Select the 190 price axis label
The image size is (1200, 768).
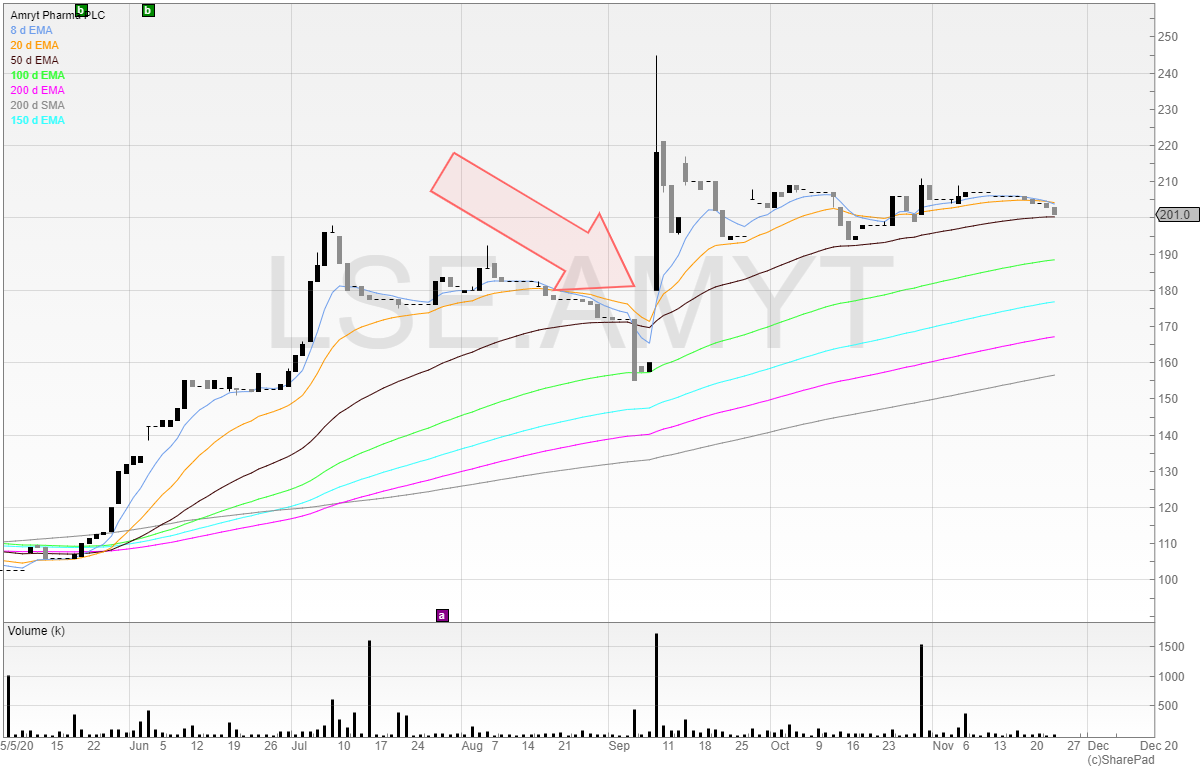point(1169,254)
